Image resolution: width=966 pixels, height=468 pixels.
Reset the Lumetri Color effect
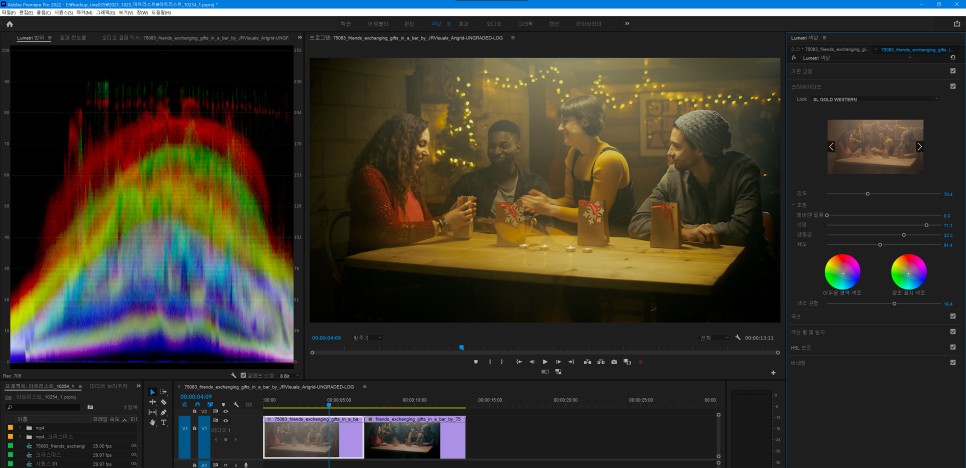tap(953, 58)
